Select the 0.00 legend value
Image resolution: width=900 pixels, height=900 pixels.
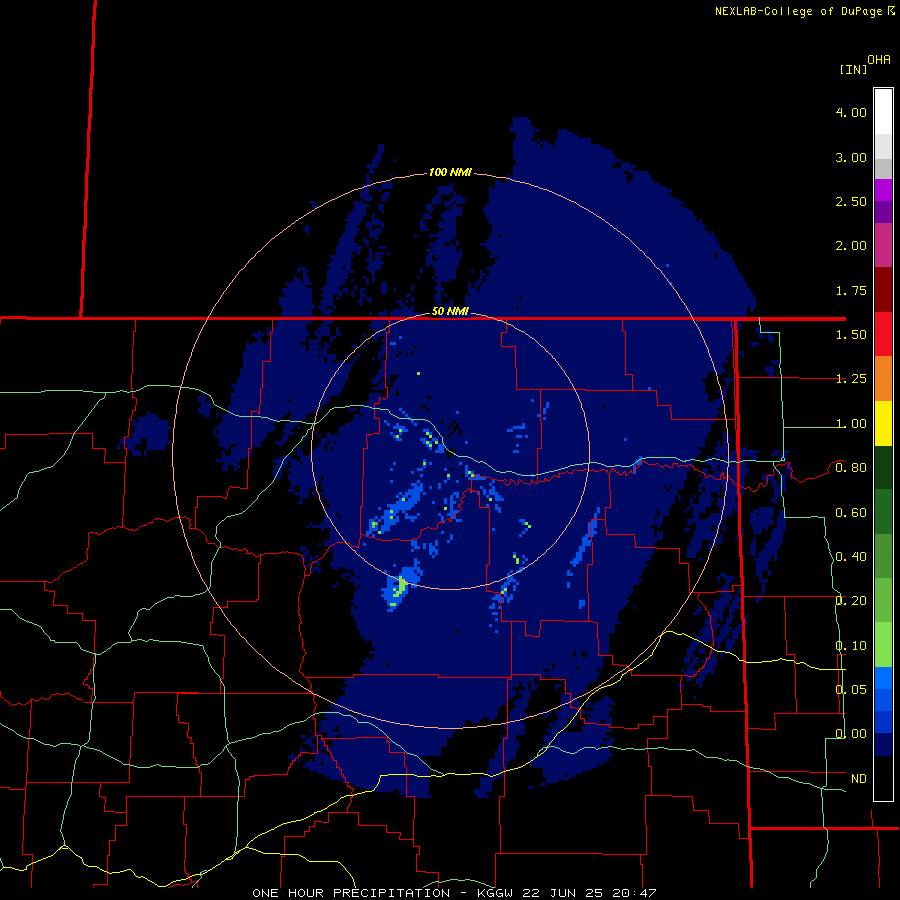[851, 734]
